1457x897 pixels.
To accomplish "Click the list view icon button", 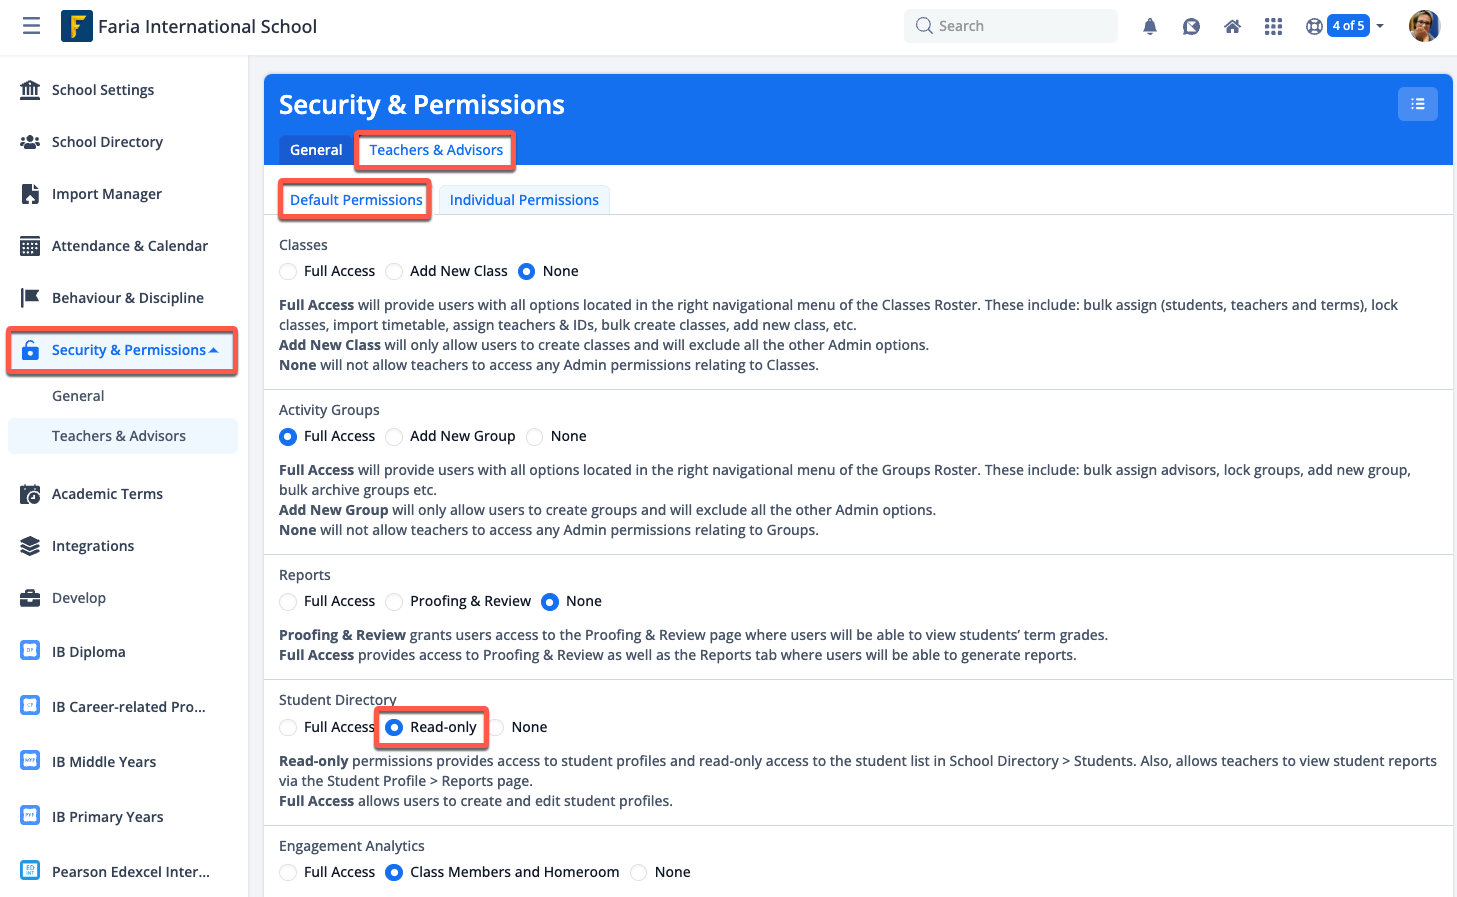I will tap(1417, 104).
